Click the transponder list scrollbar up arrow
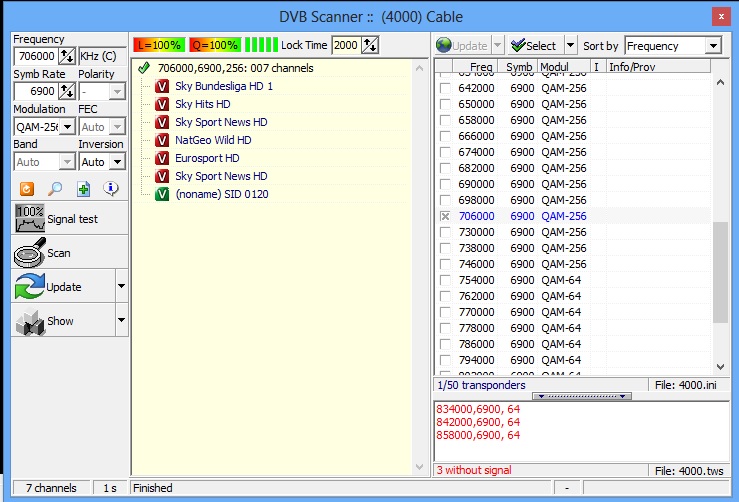Screen dimensions: 739x502 coord(720,82)
